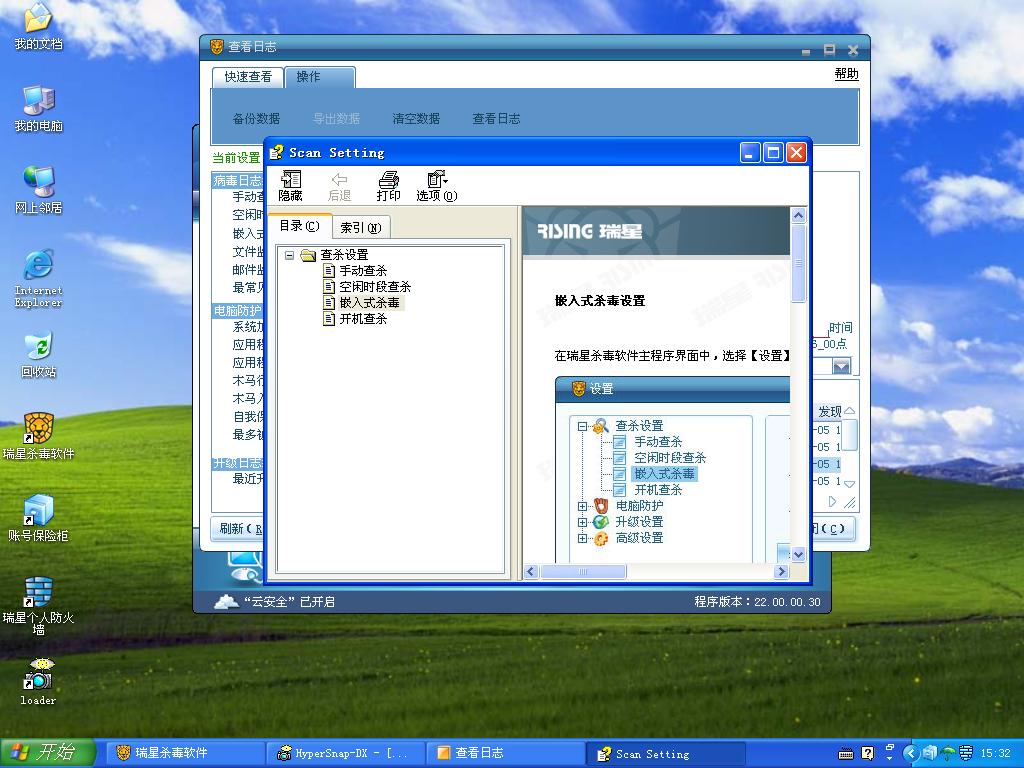Click the 开始 (Start) button

(x=48, y=753)
